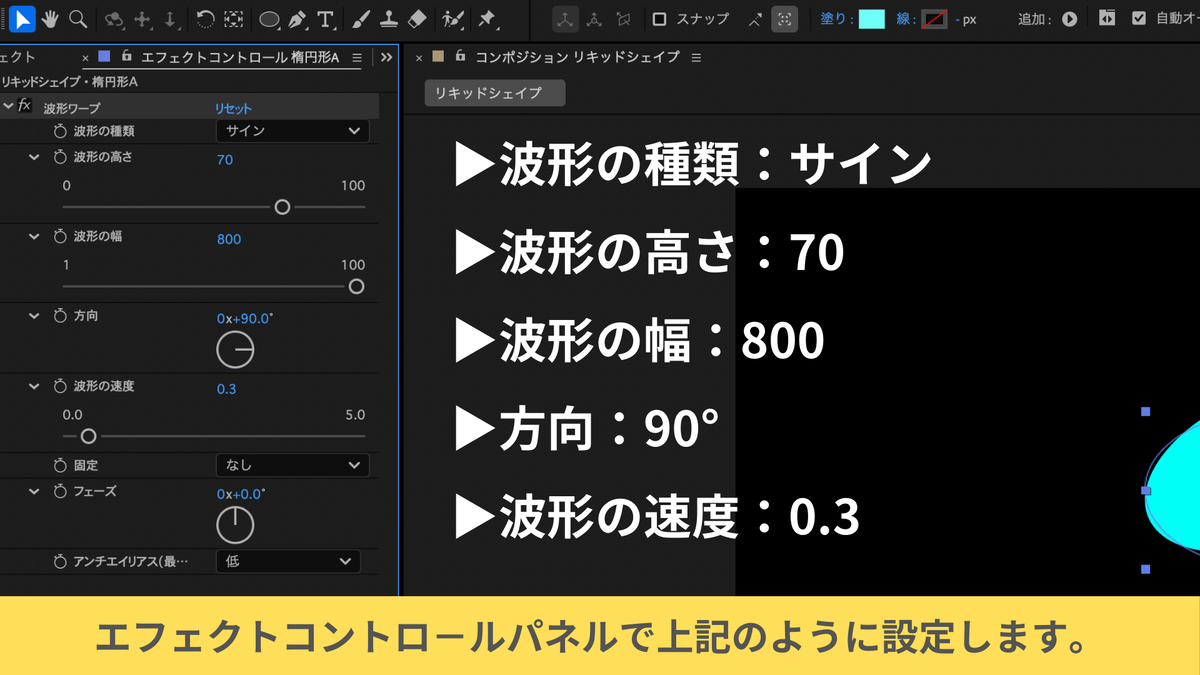Toggle lock on エフェクトコントロール panel

126,58
